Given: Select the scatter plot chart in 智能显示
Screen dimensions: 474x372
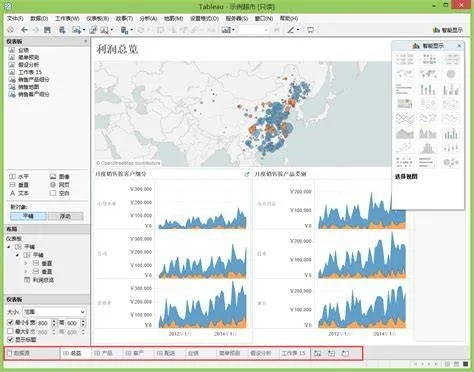Looking at the screenshot, I should click(405, 148).
